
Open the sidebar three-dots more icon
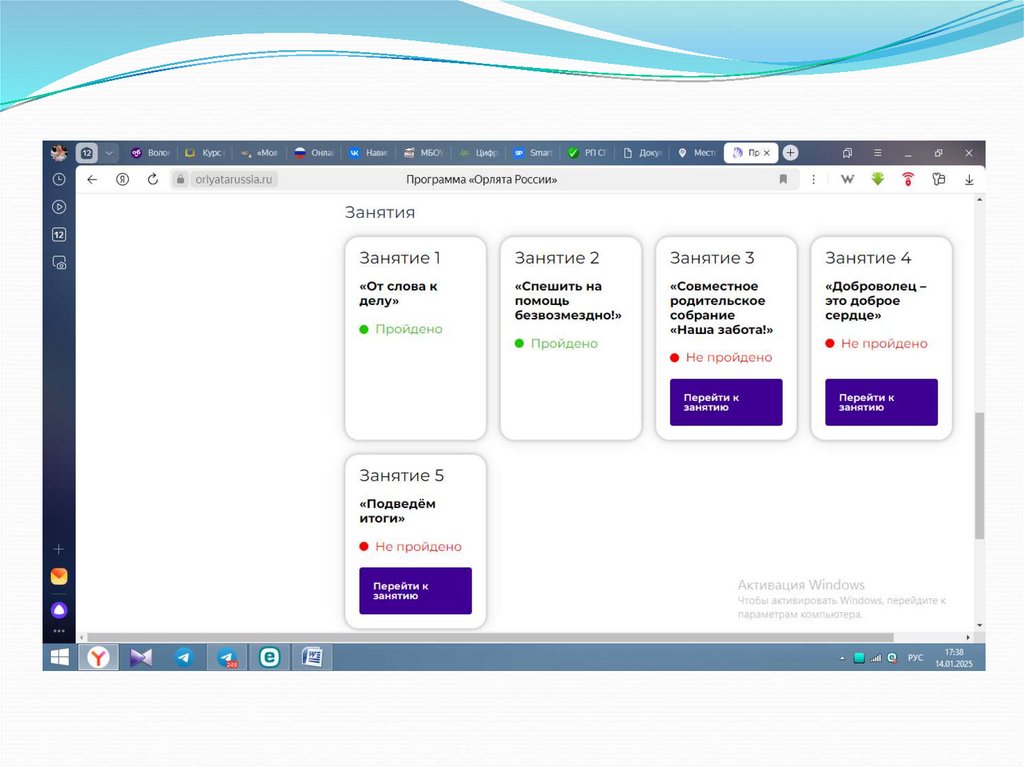coord(59,631)
